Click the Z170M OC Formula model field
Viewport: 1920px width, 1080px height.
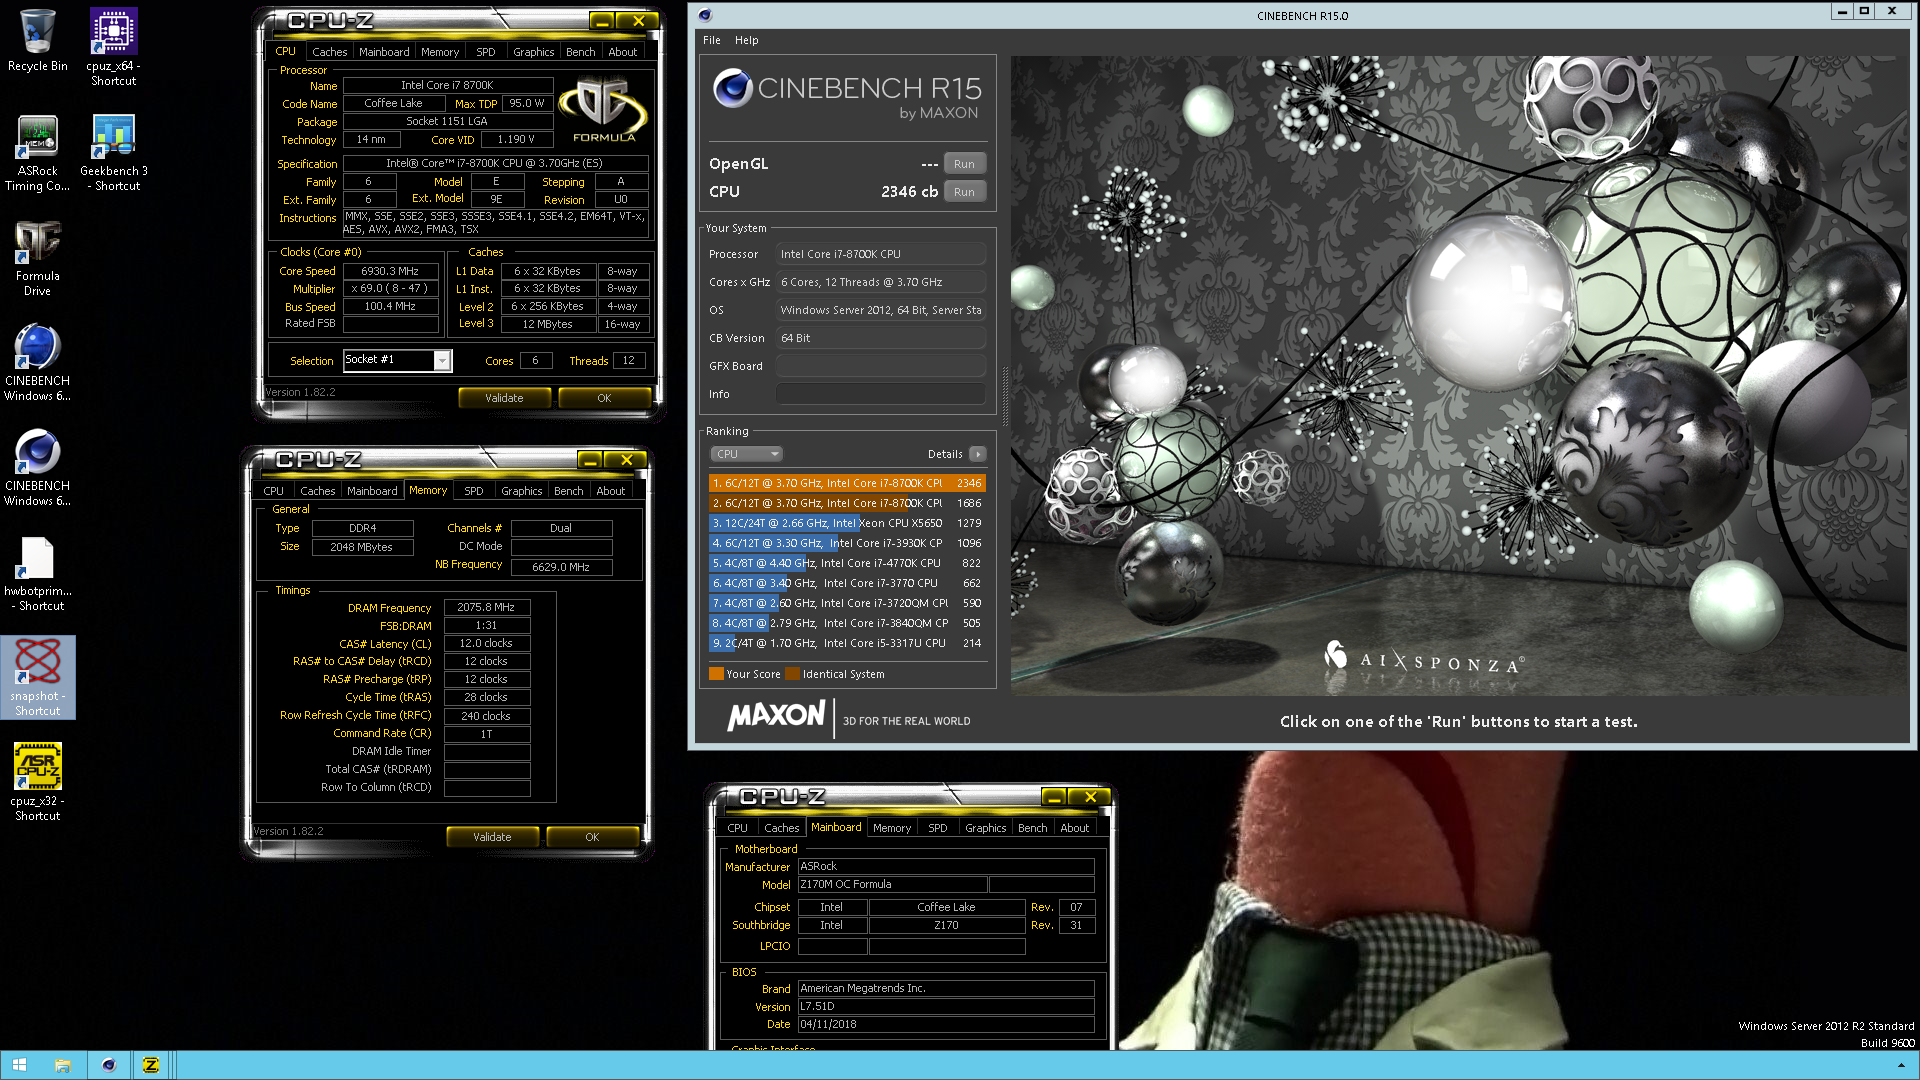coord(892,885)
